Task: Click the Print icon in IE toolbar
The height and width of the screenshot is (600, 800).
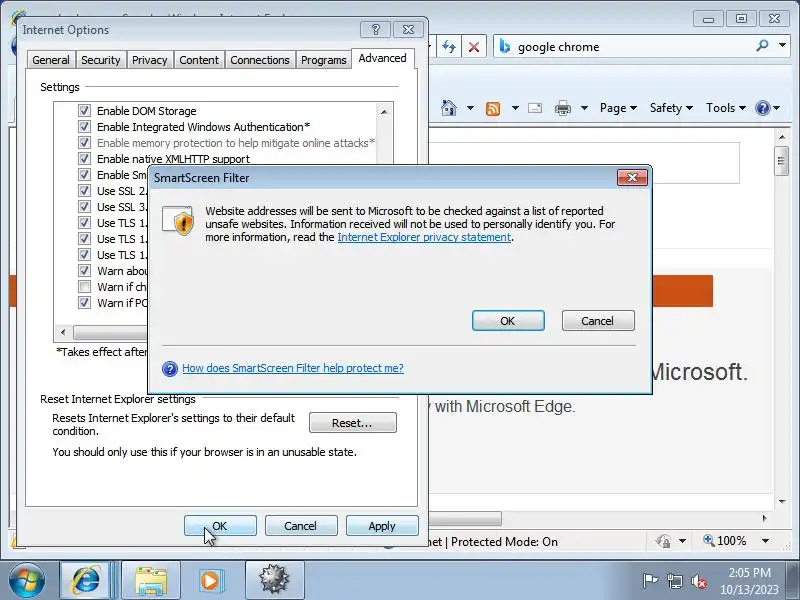Action: (563, 108)
